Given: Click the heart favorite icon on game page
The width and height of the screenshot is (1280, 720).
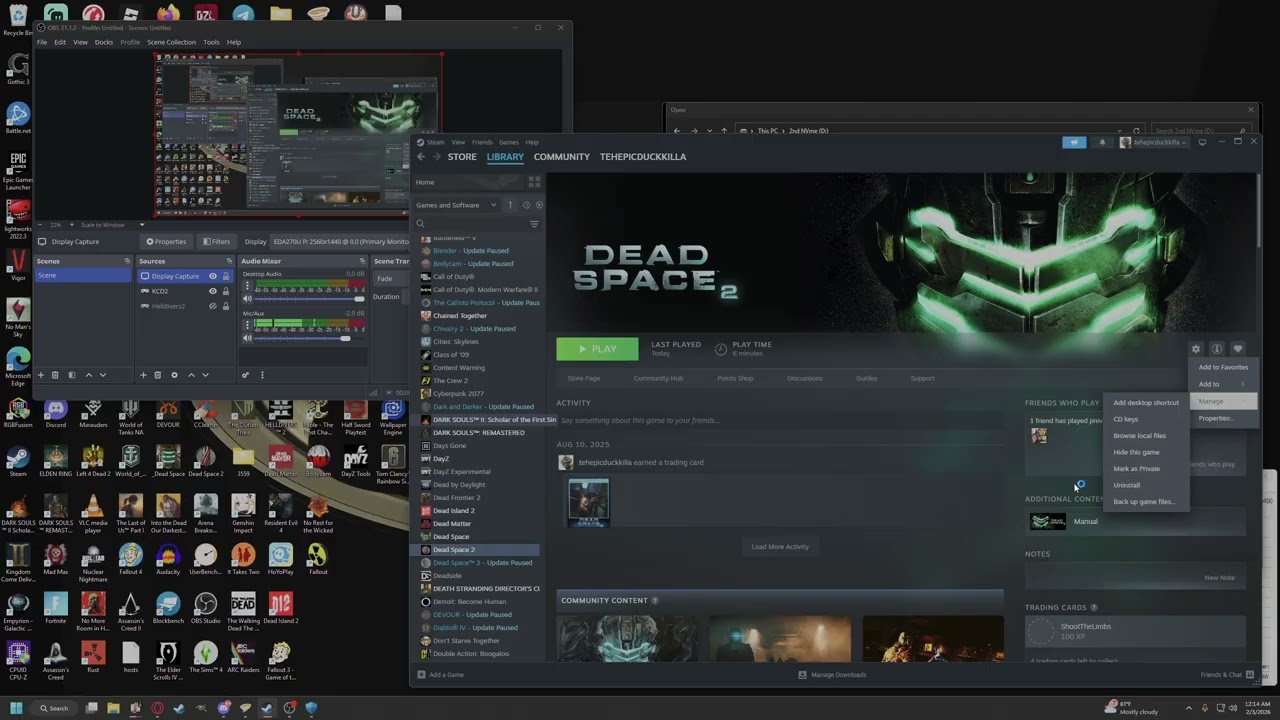Looking at the screenshot, I should [x=1237, y=349].
